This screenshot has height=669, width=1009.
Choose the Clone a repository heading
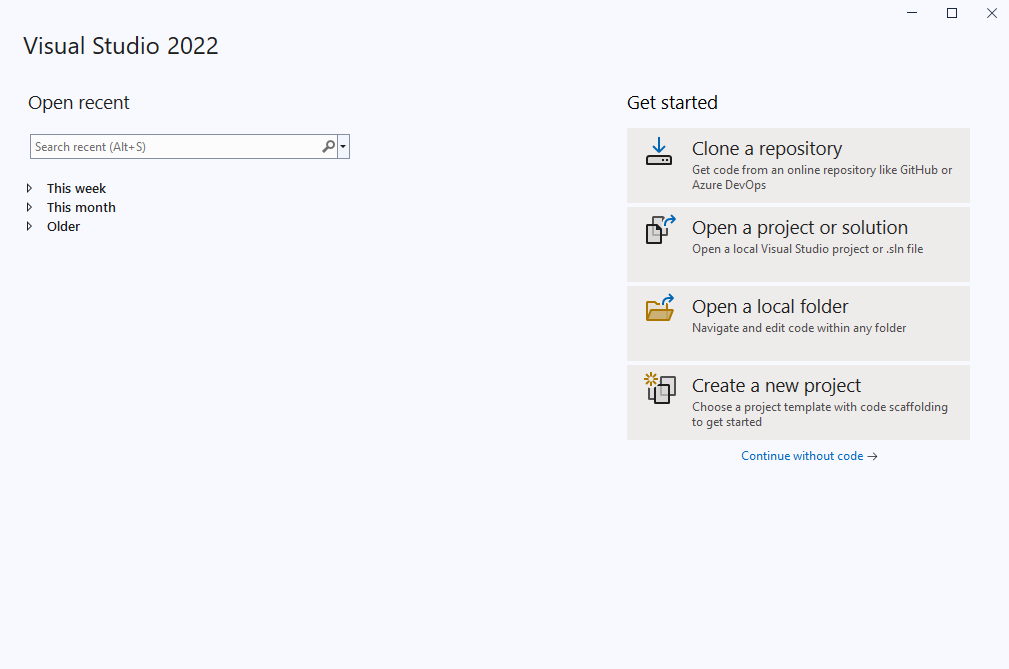766,149
